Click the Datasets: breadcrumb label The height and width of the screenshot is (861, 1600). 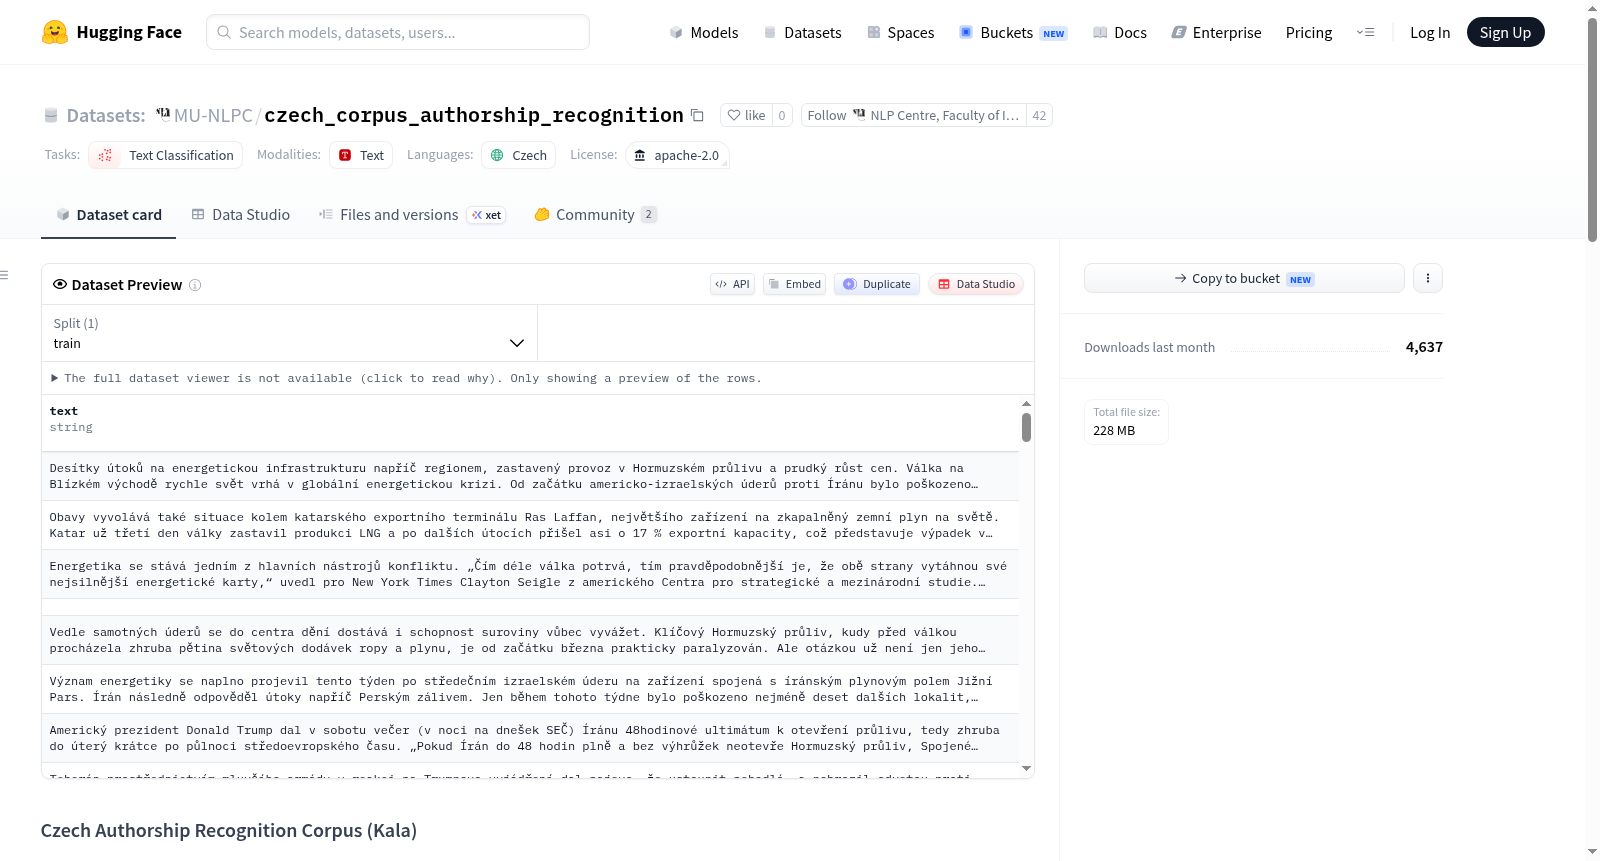tap(105, 115)
